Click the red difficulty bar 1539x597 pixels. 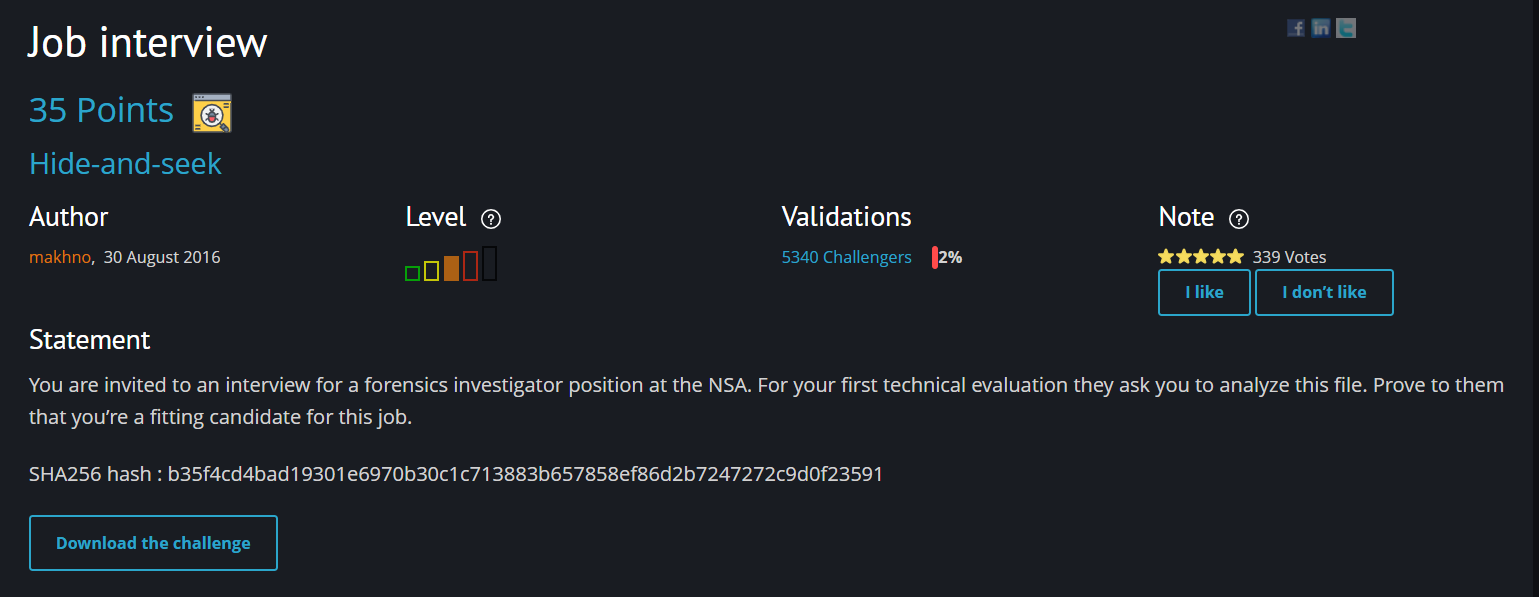tap(470, 266)
